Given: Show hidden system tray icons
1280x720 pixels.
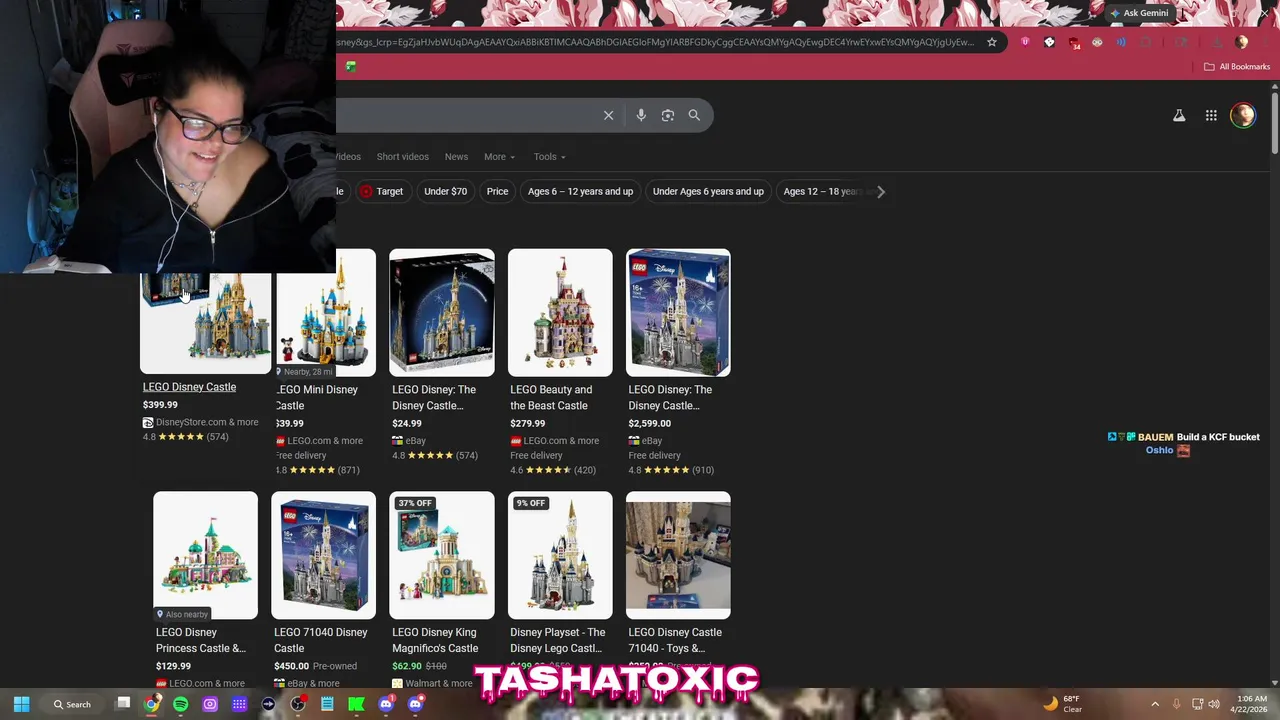Looking at the screenshot, I should [x=1155, y=704].
